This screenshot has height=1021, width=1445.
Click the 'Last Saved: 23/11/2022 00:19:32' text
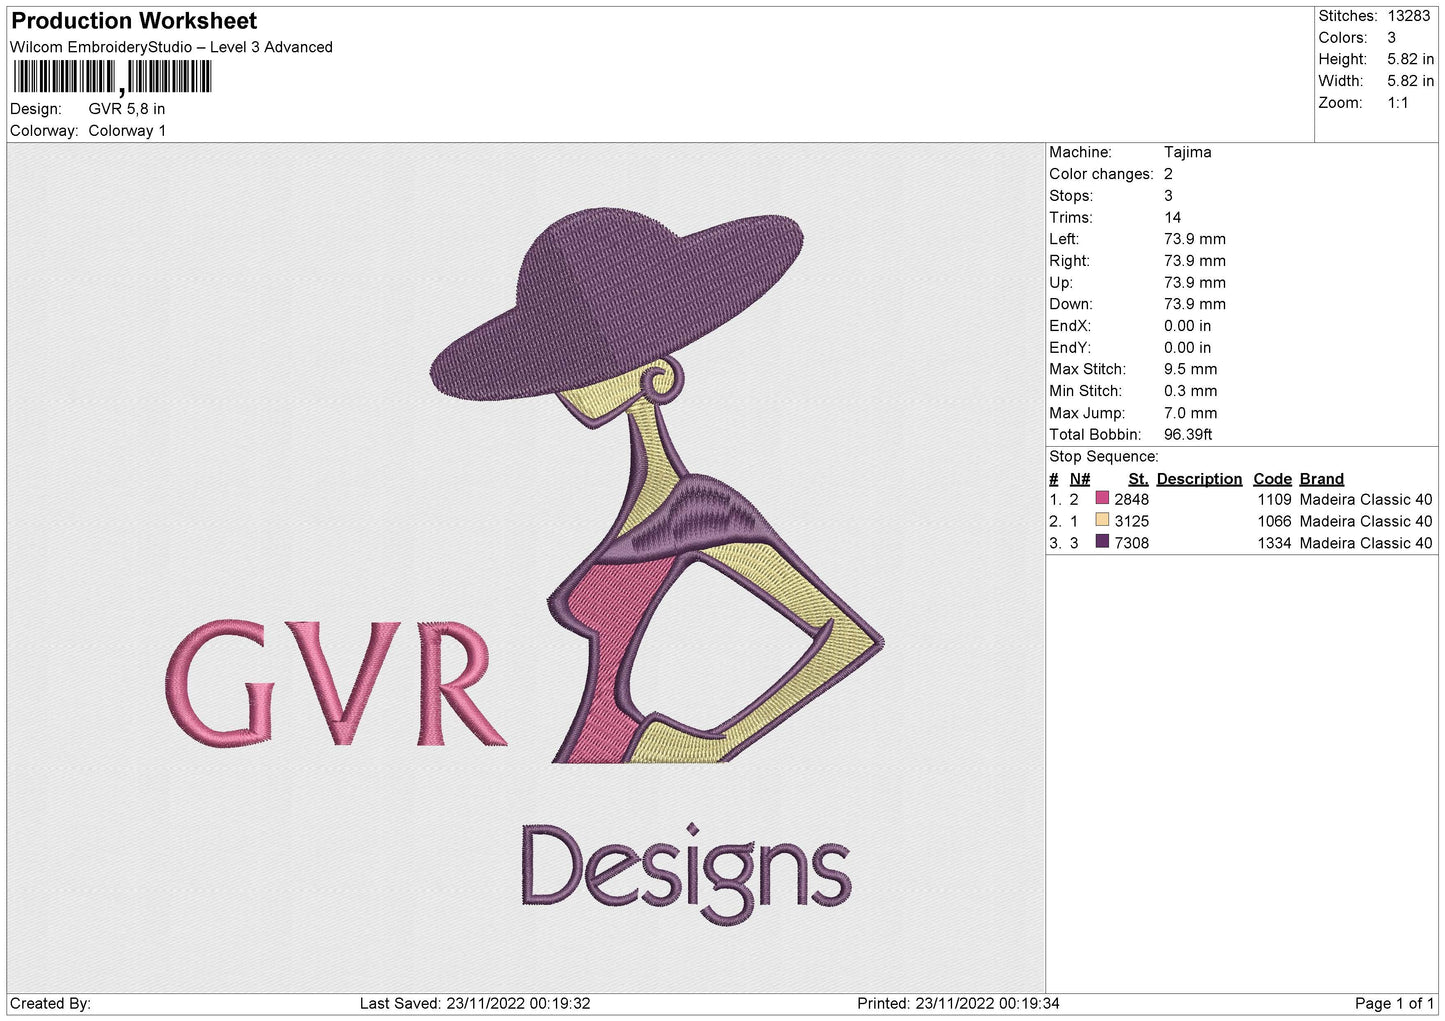pyautogui.click(x=475, y=1004)
